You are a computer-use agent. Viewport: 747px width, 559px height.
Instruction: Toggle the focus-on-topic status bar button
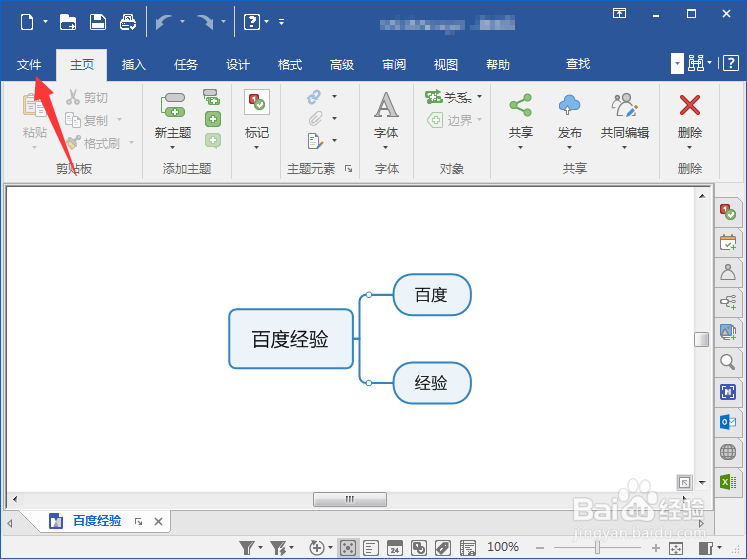(x=348, y=548)
